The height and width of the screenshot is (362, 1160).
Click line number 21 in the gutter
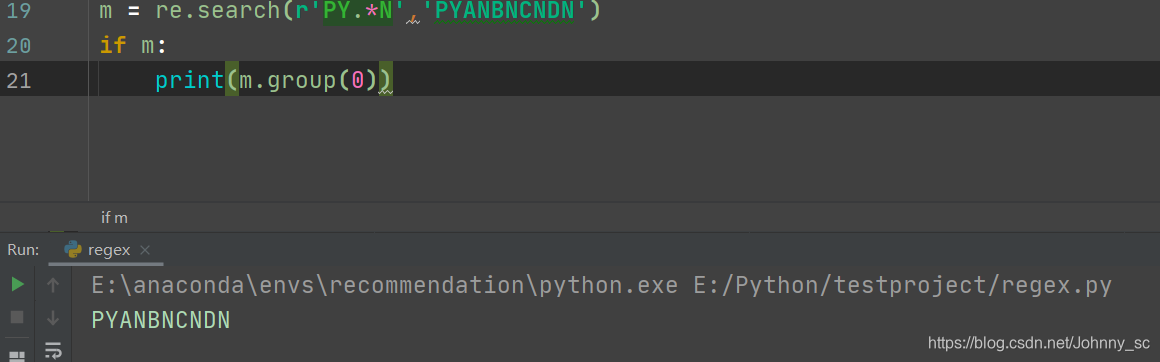click(18, 80)
